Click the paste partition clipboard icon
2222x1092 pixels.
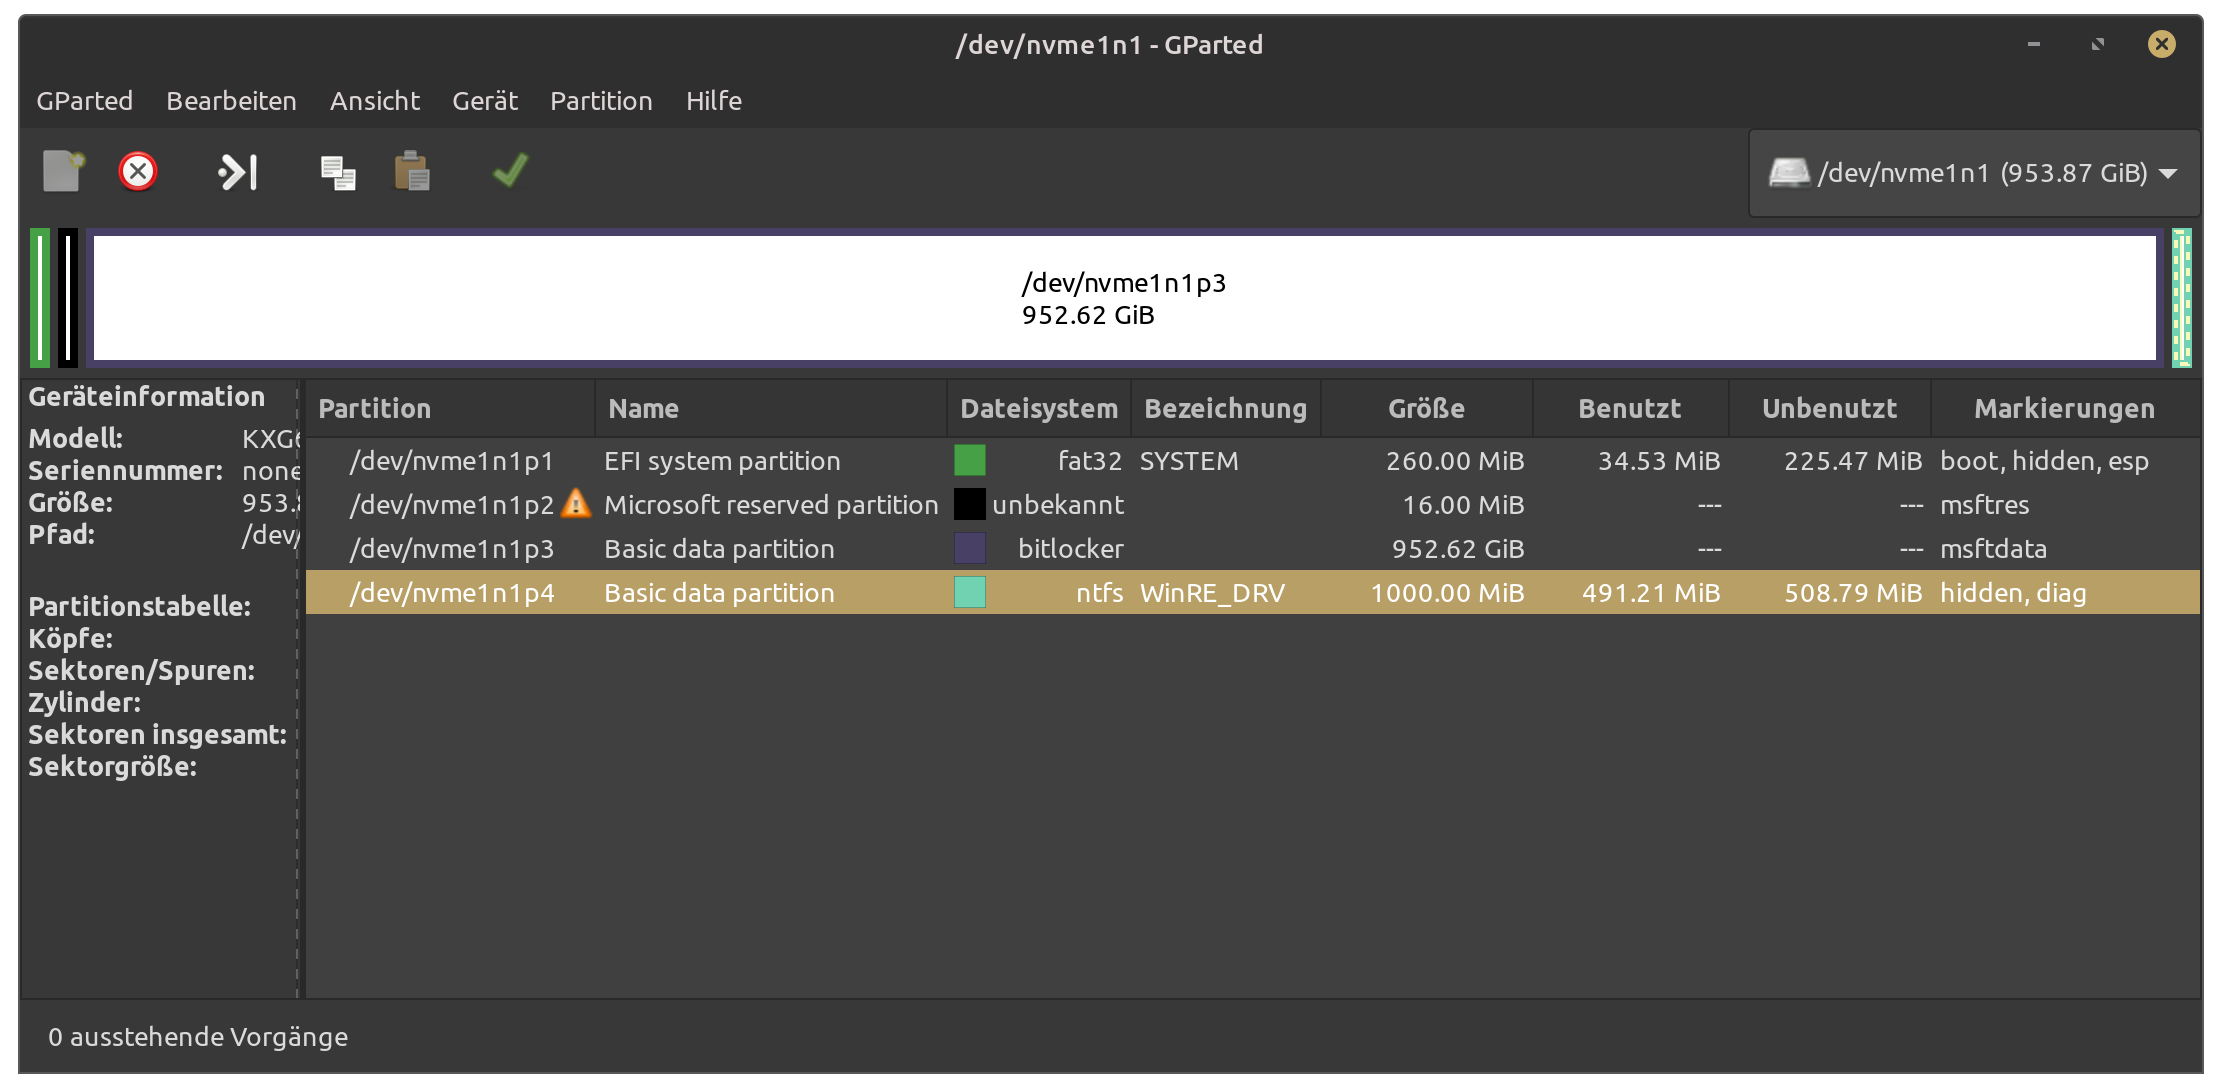coord(411,171)
